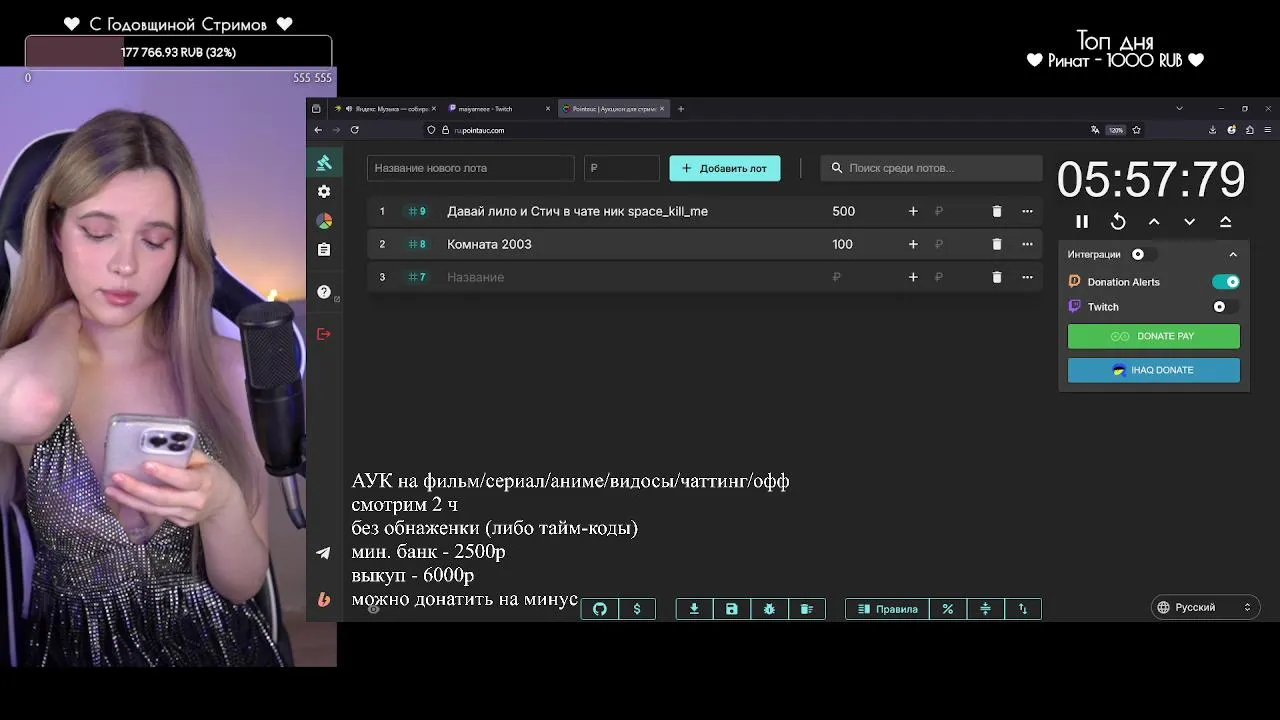Open the Русский language dropdown

point(1204,607)
